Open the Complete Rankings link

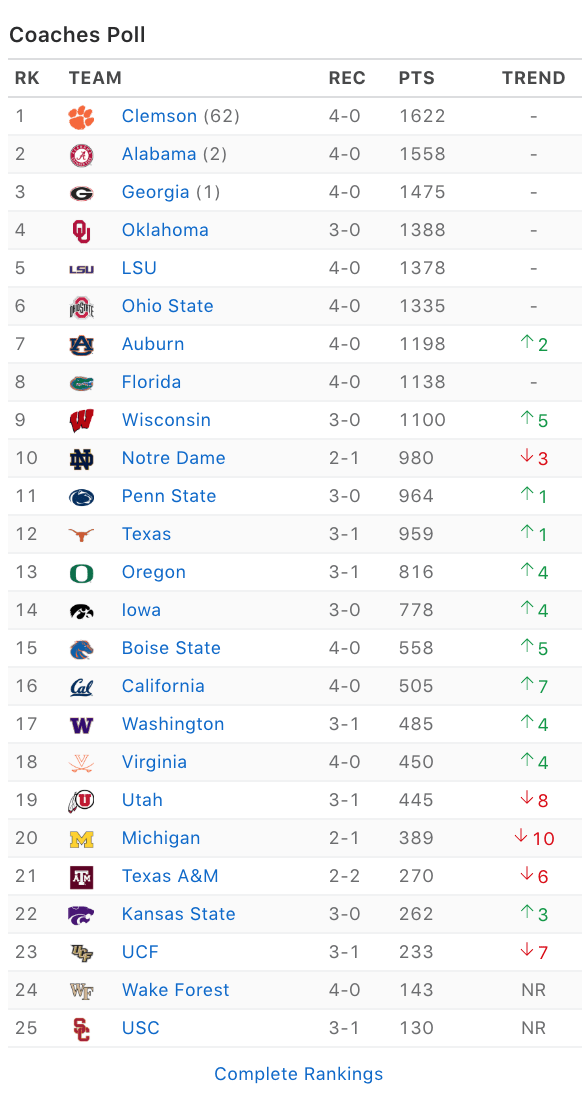[299, 1074]
